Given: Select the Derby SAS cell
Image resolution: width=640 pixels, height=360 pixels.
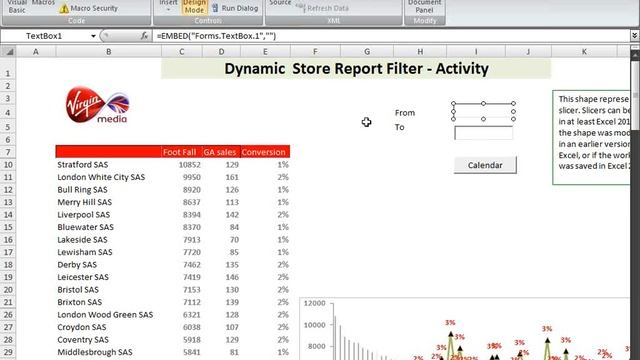Looking at the screenshot, I should tap(109, 264).
